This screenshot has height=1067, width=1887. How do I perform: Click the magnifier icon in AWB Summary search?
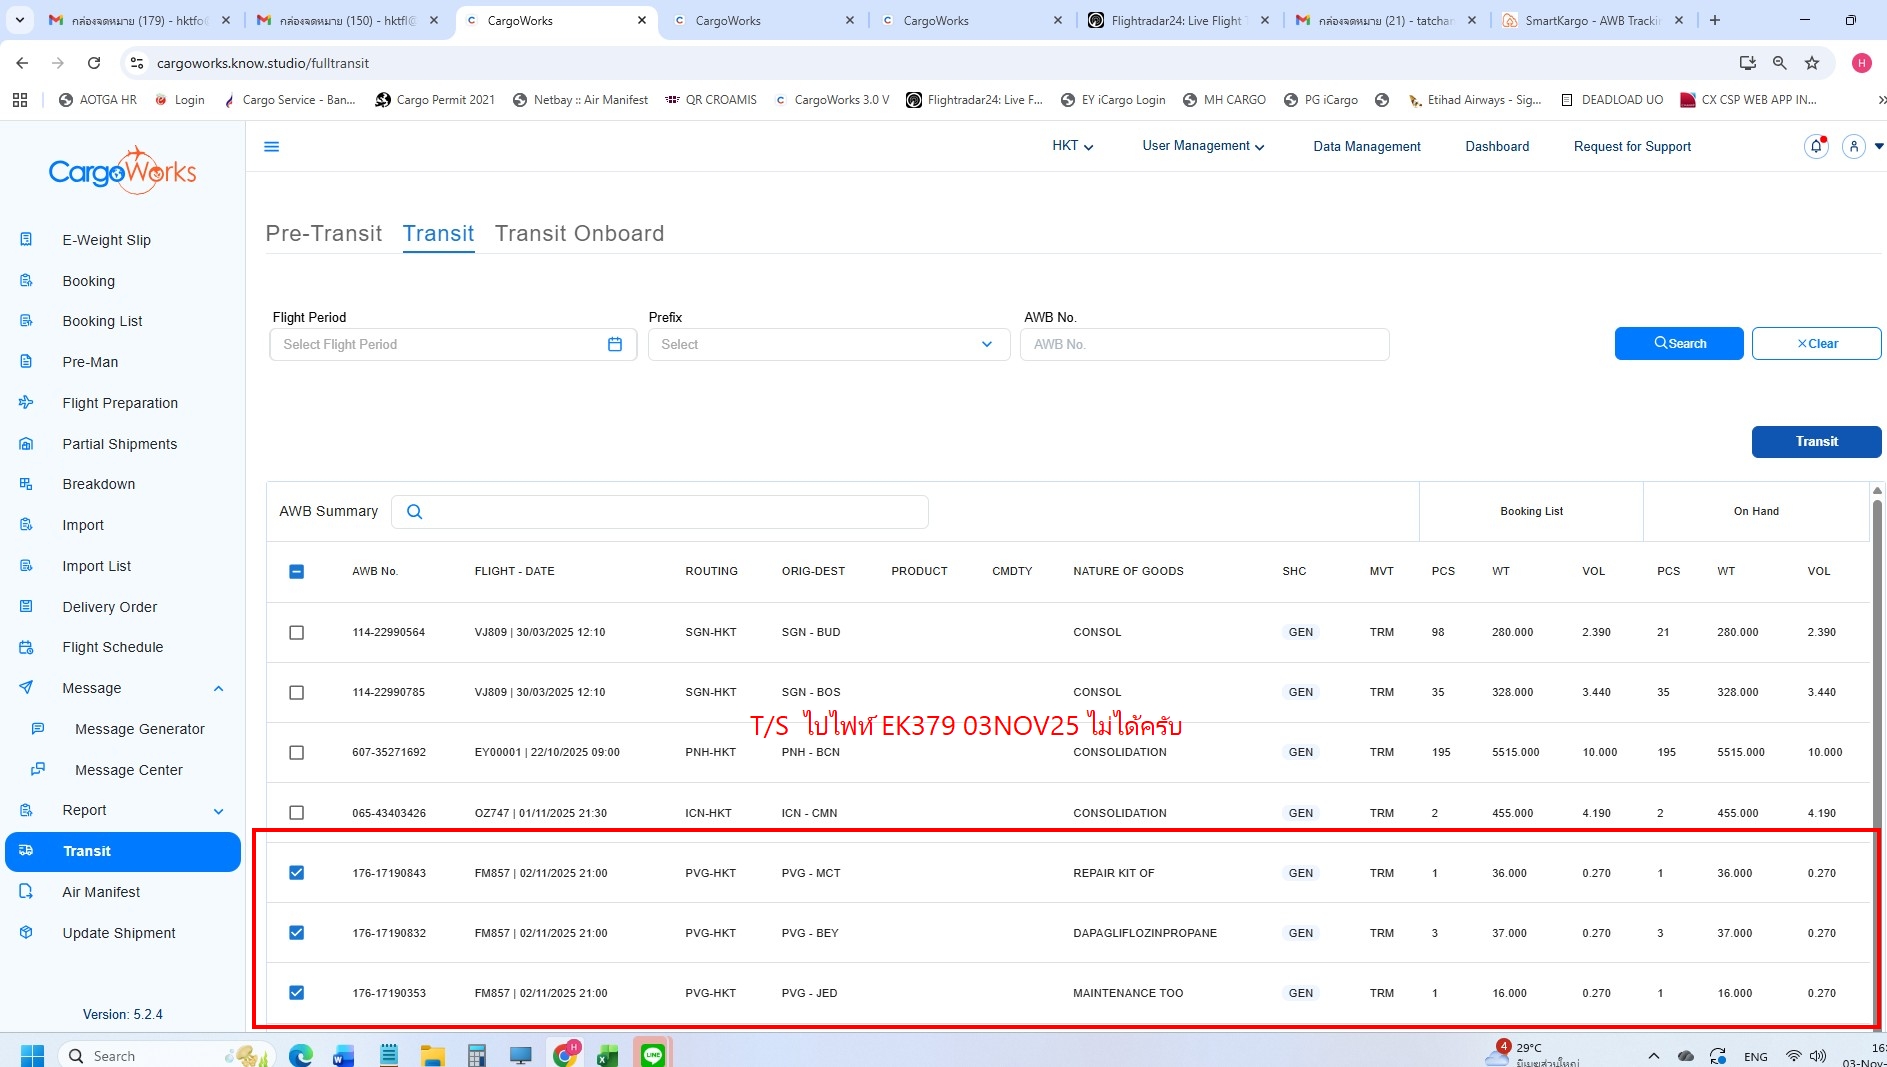click(414, 512)
